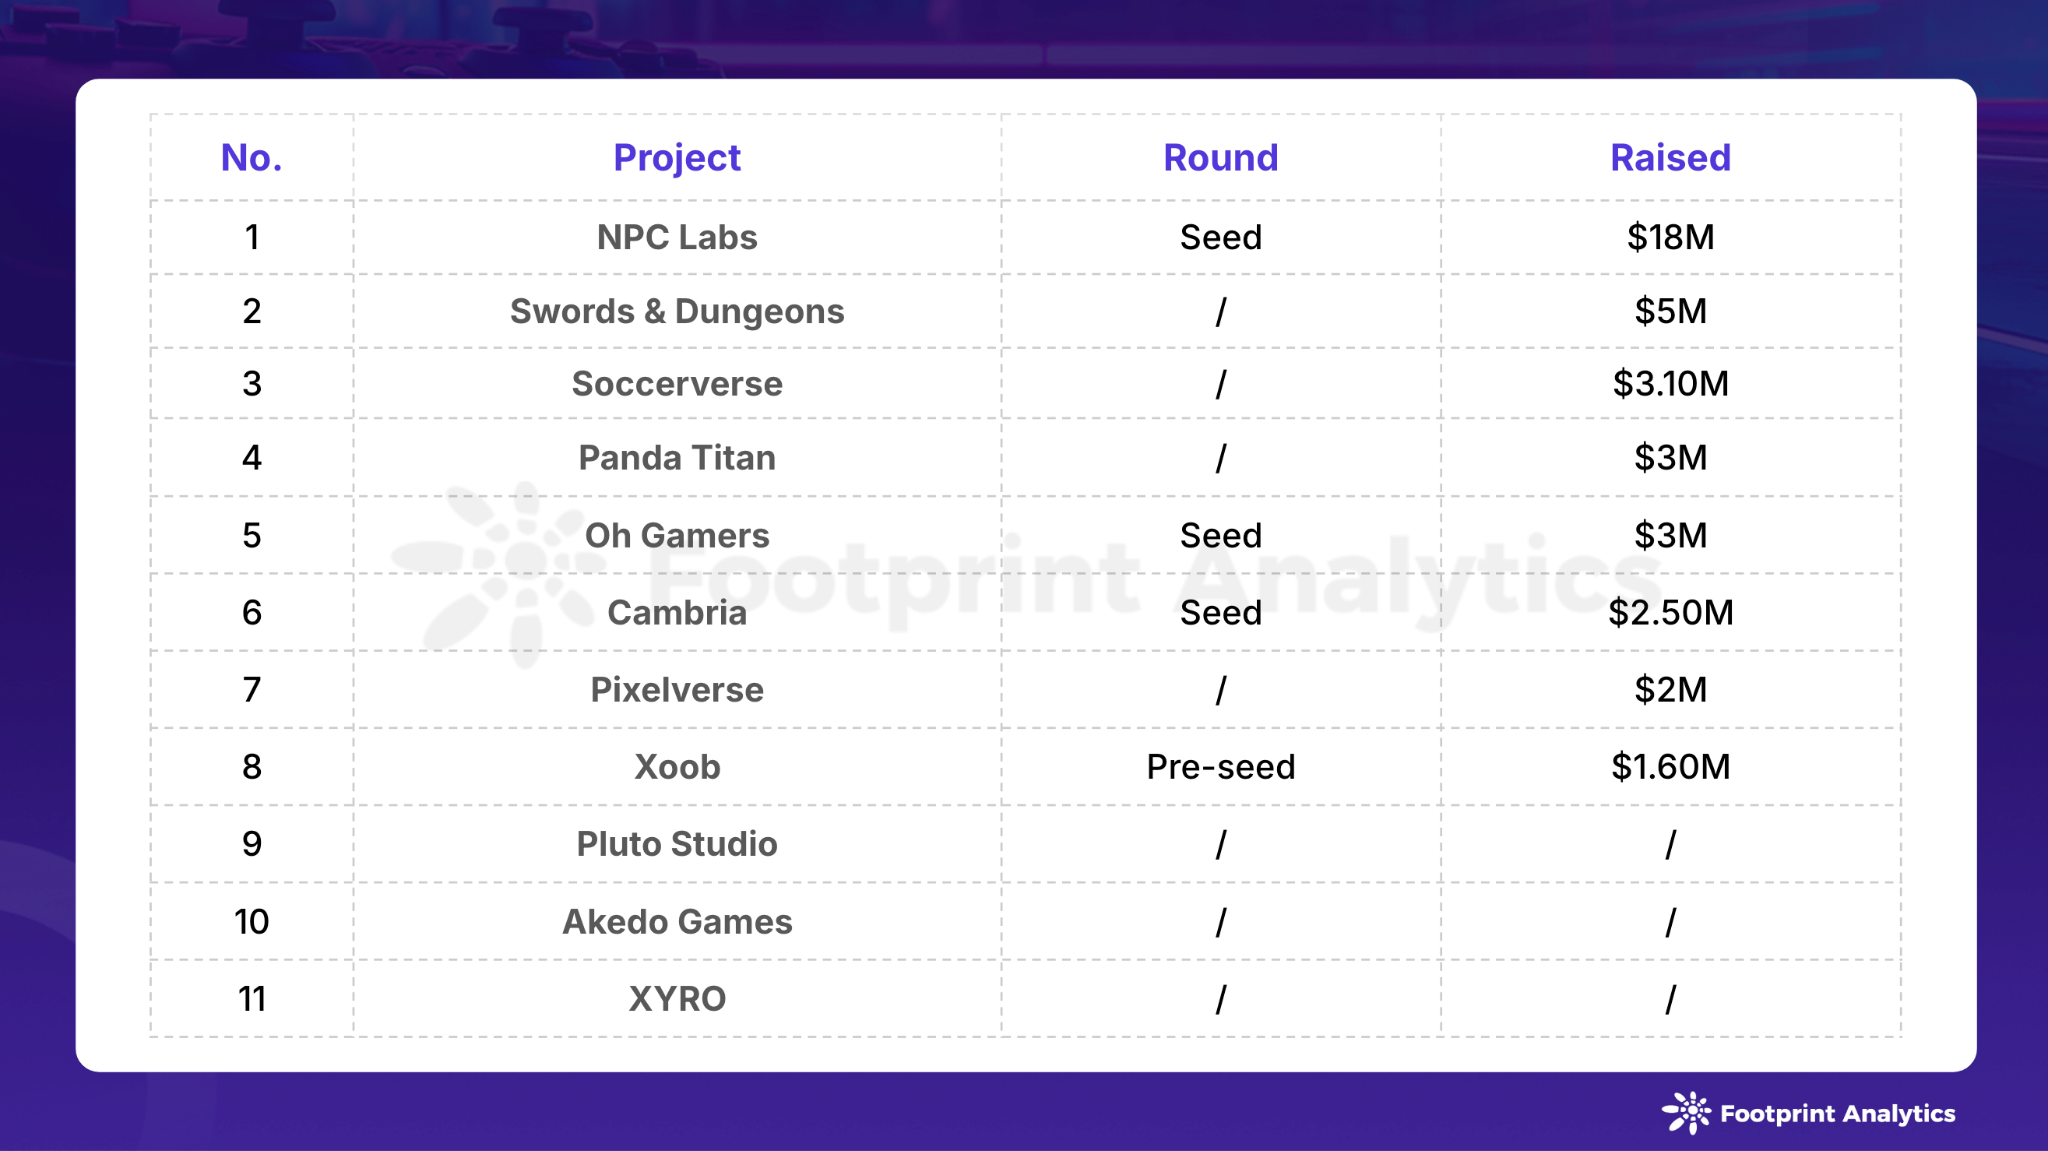Open the Xoob project entry

pyautogui.click(x=677, y=767)
